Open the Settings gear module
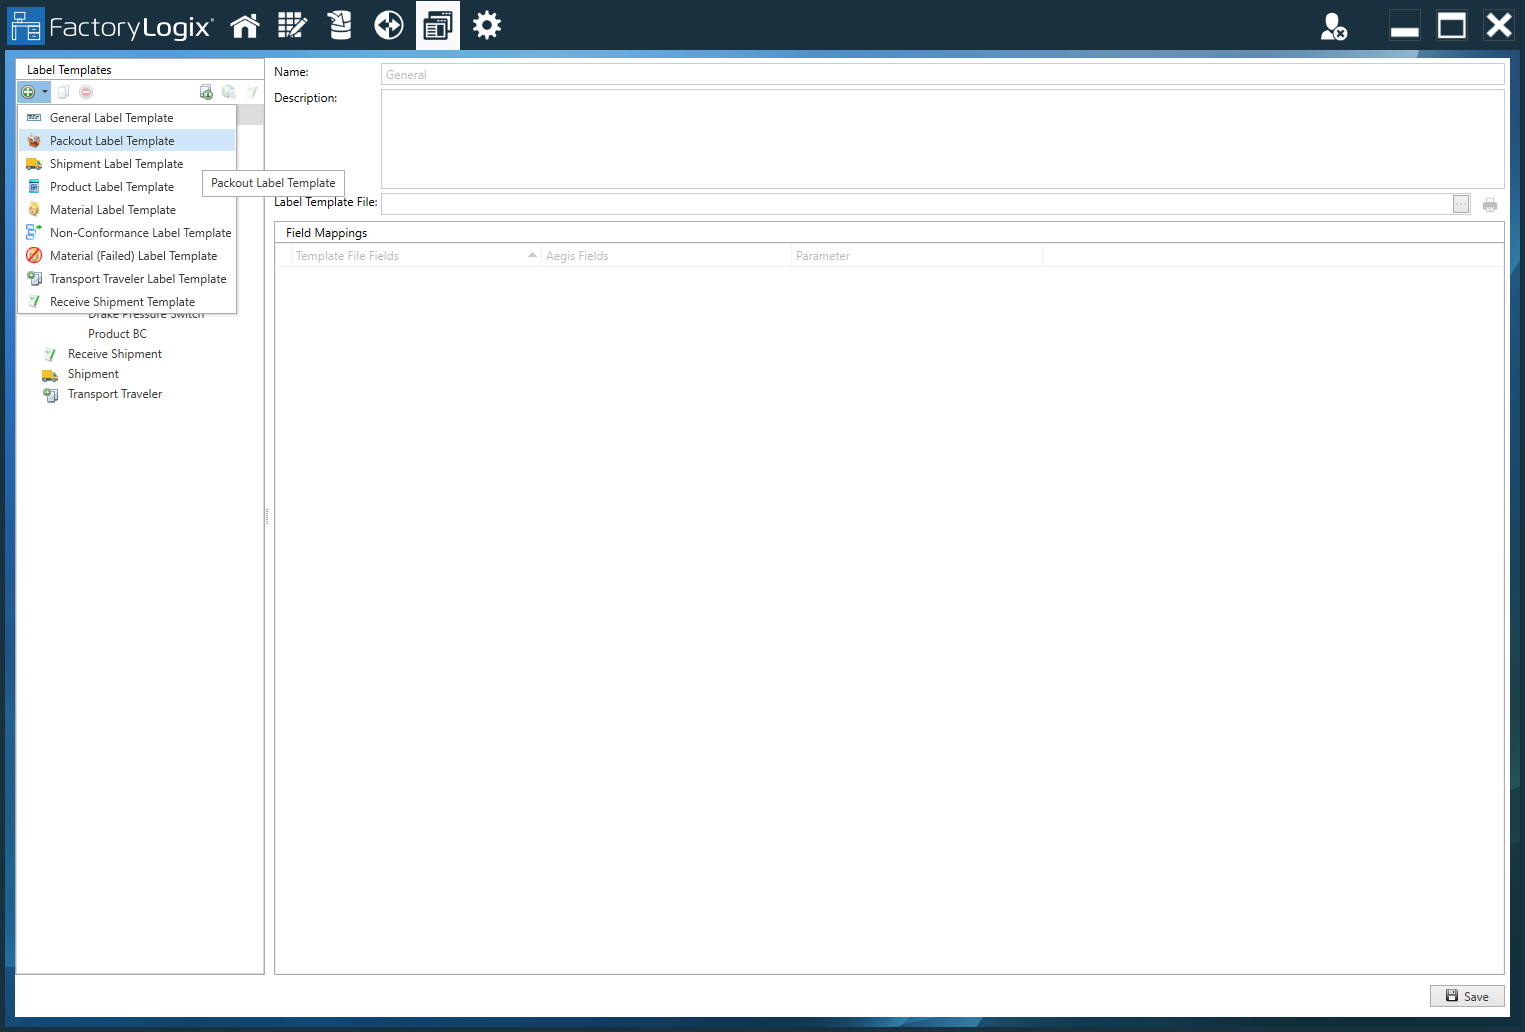The image size is (1525, 1032). pyautogui.click(x=487, y=25)
